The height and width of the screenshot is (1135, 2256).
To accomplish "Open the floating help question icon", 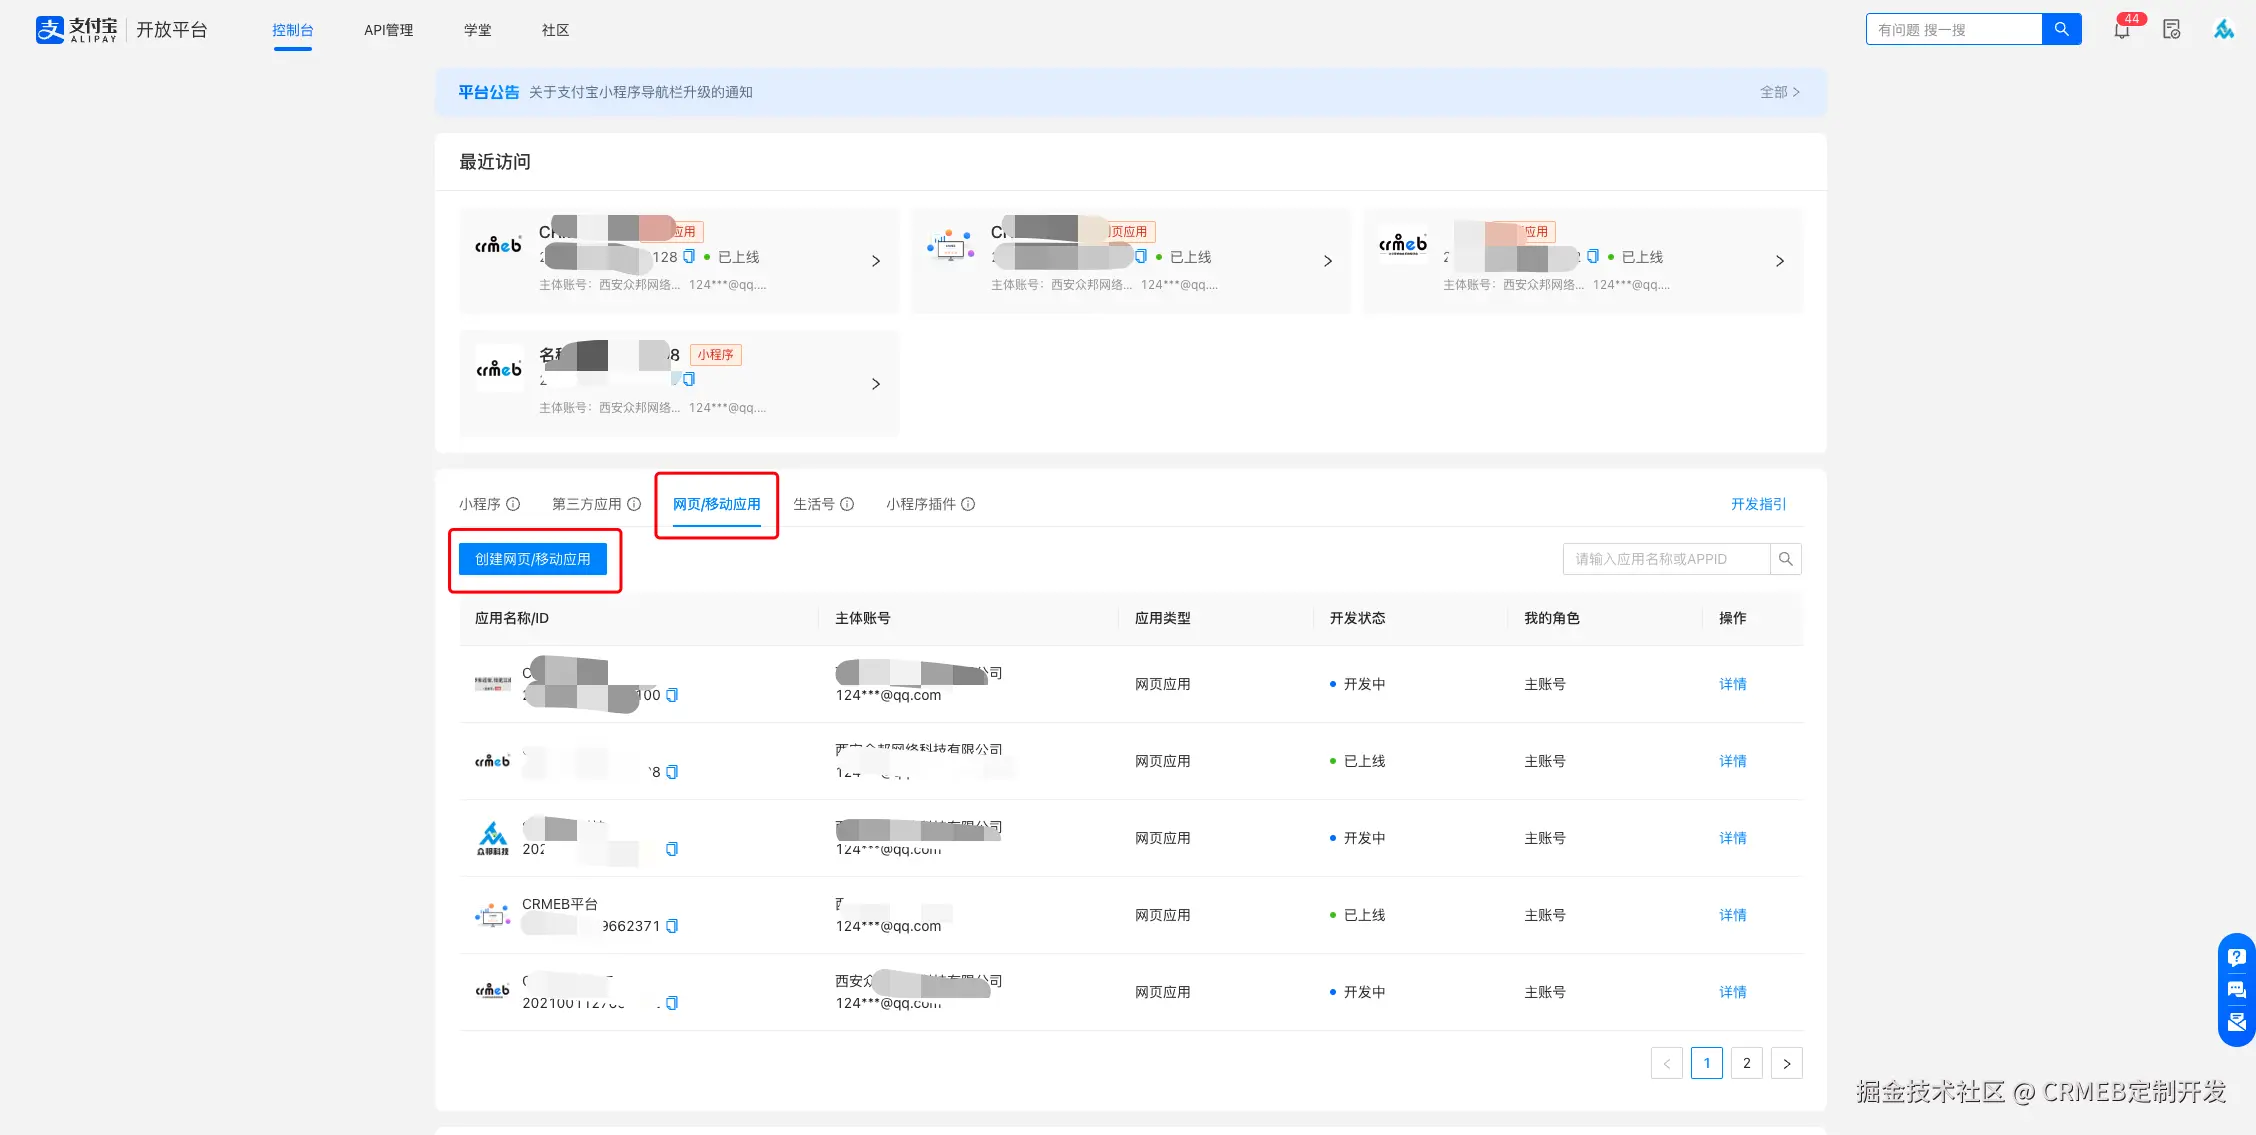I will point(2237,957).
